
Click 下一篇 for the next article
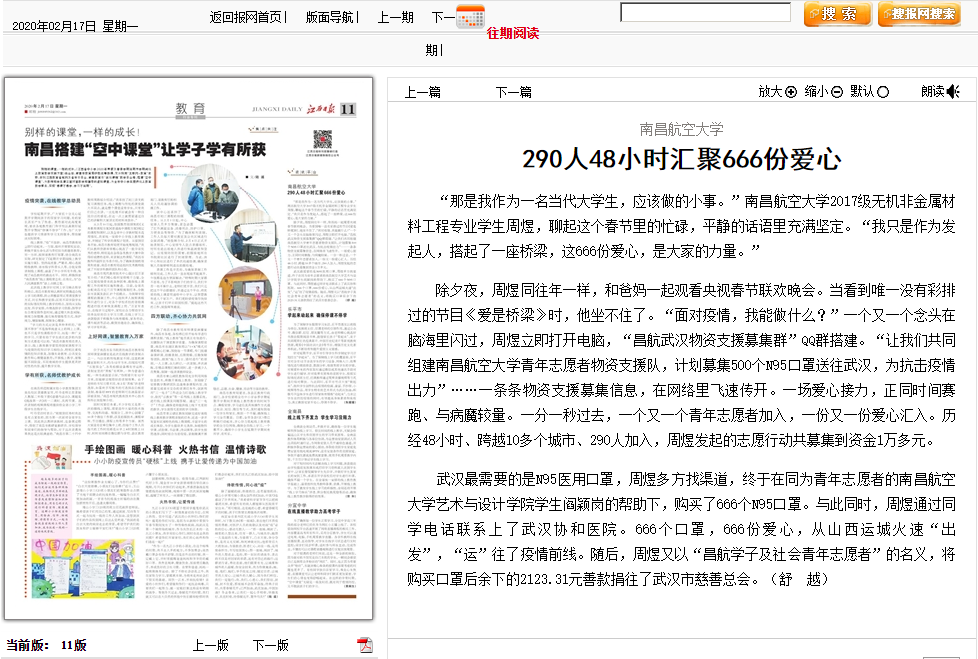pyautogui.click(x=513, y=92)
